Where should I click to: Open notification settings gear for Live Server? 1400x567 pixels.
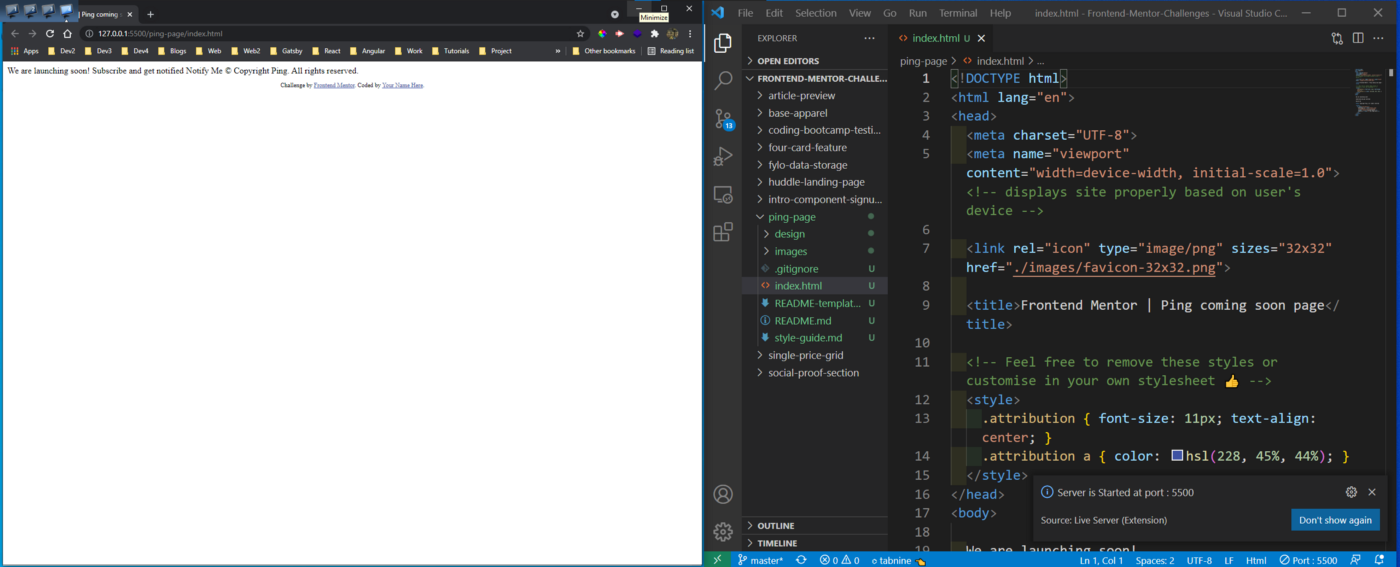pos(1351,492)
